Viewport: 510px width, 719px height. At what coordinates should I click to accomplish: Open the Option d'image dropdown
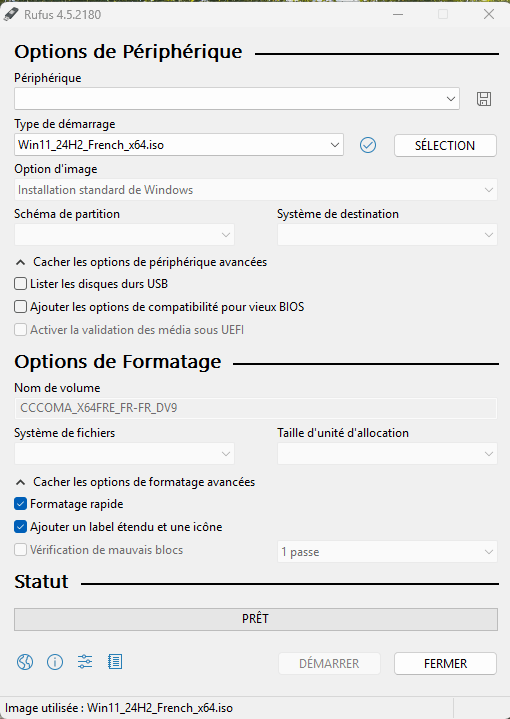[x=255, y=190]
